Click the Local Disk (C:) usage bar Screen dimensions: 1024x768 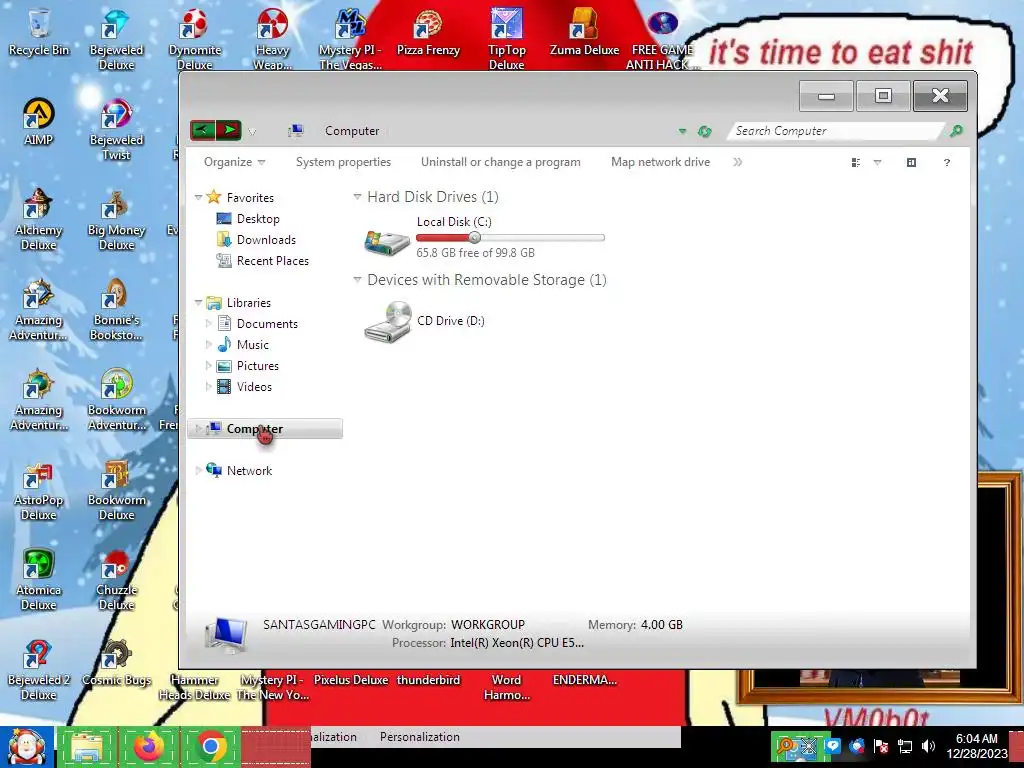coord(510,238)
